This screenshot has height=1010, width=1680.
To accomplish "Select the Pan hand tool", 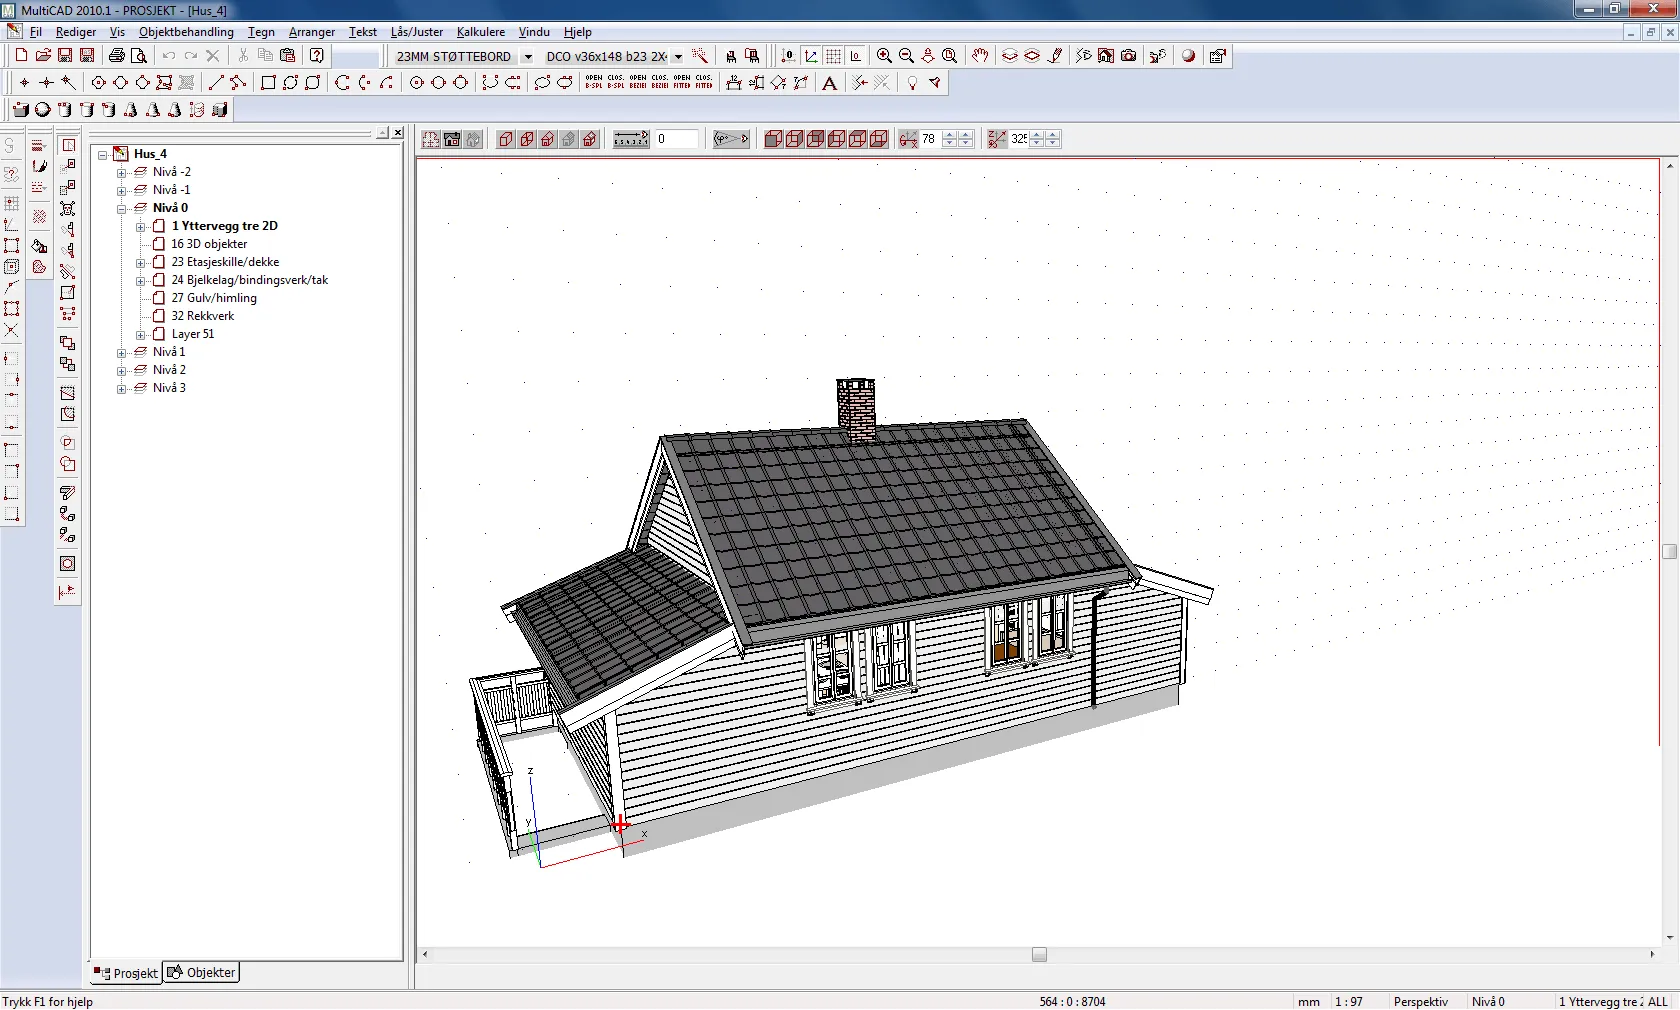I will click(x=979, y=56).
